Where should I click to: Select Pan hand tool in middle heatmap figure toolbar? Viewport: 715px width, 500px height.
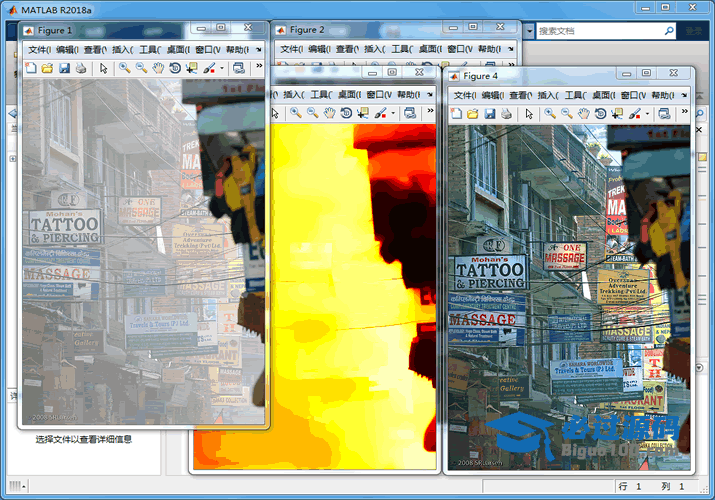coord(329,113)
